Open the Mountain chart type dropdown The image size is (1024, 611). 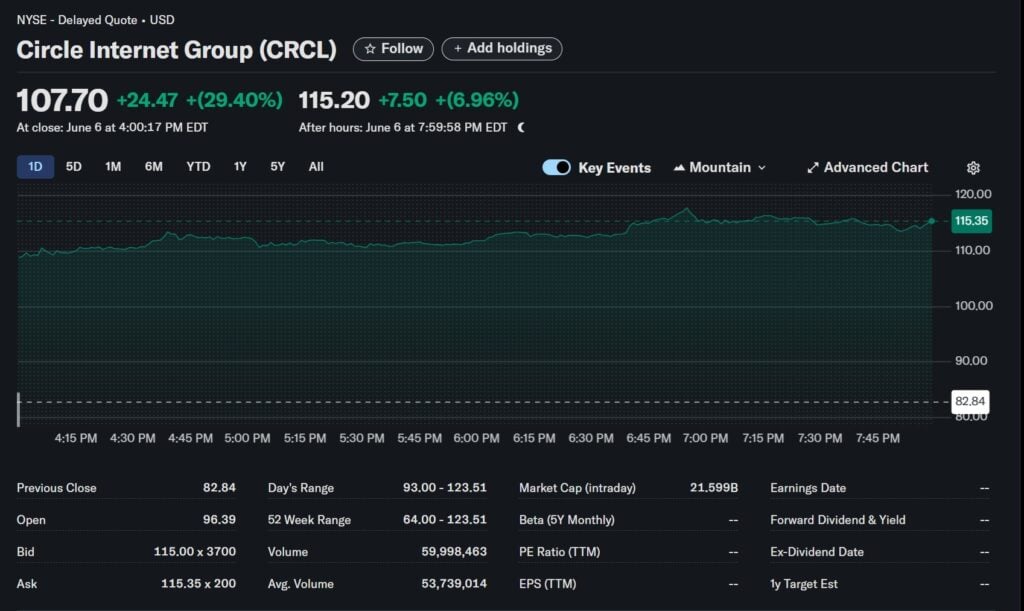(720, 168)
